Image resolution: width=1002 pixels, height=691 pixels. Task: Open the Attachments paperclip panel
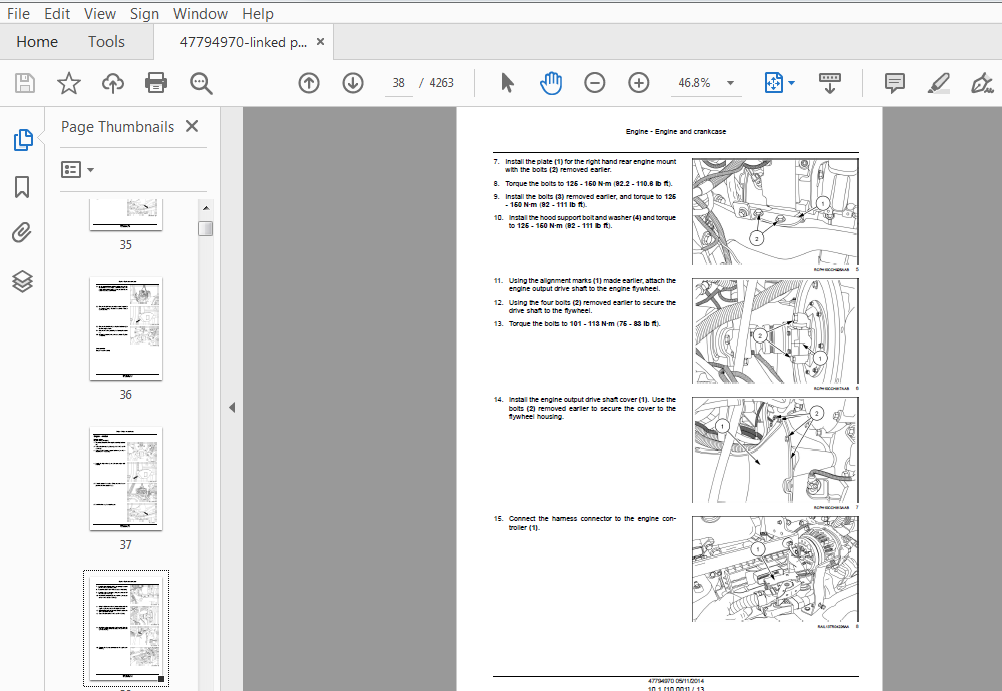pos(22,233)
